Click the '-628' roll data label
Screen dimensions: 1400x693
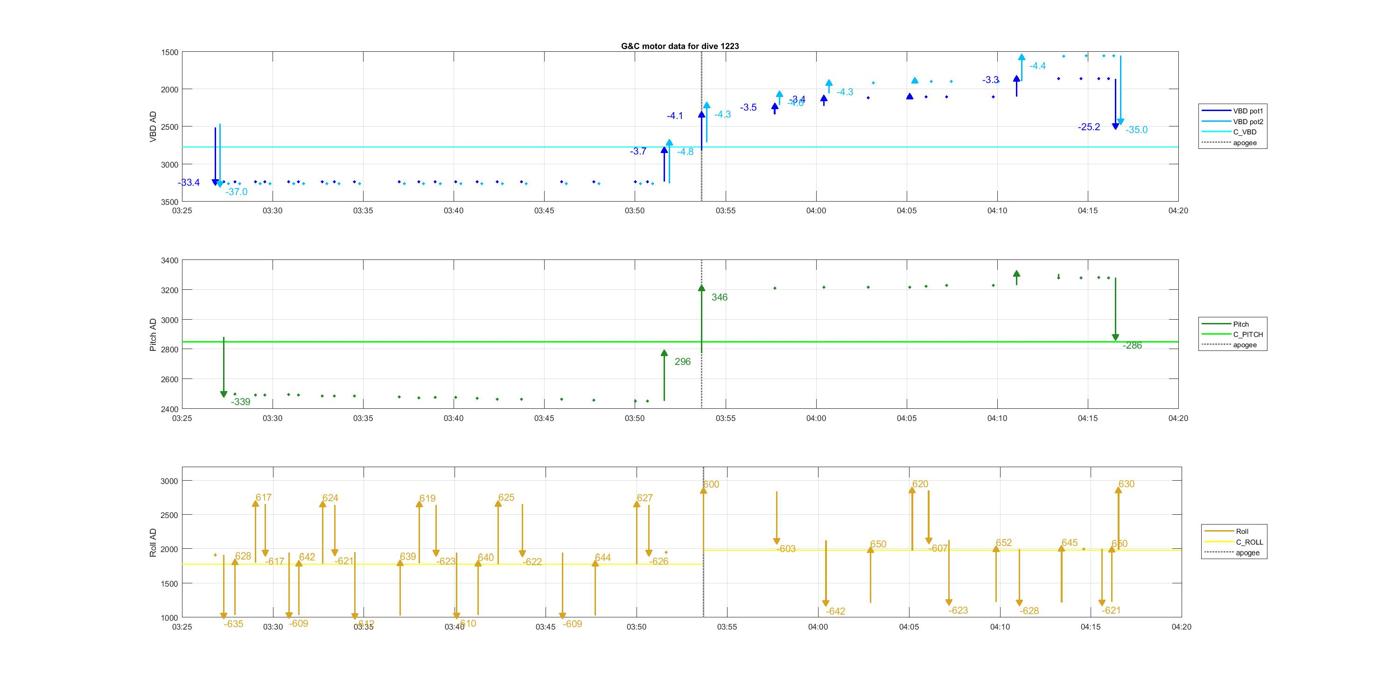pos(1029,611)
